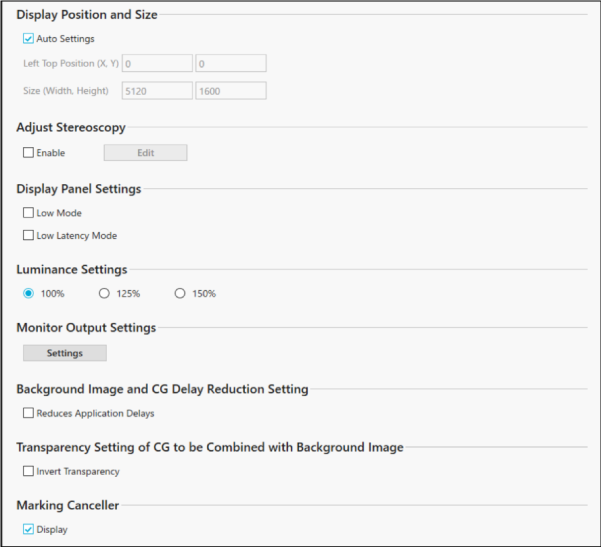Click the Left Top Position X field
601x547 pixels.
point(157,63)
